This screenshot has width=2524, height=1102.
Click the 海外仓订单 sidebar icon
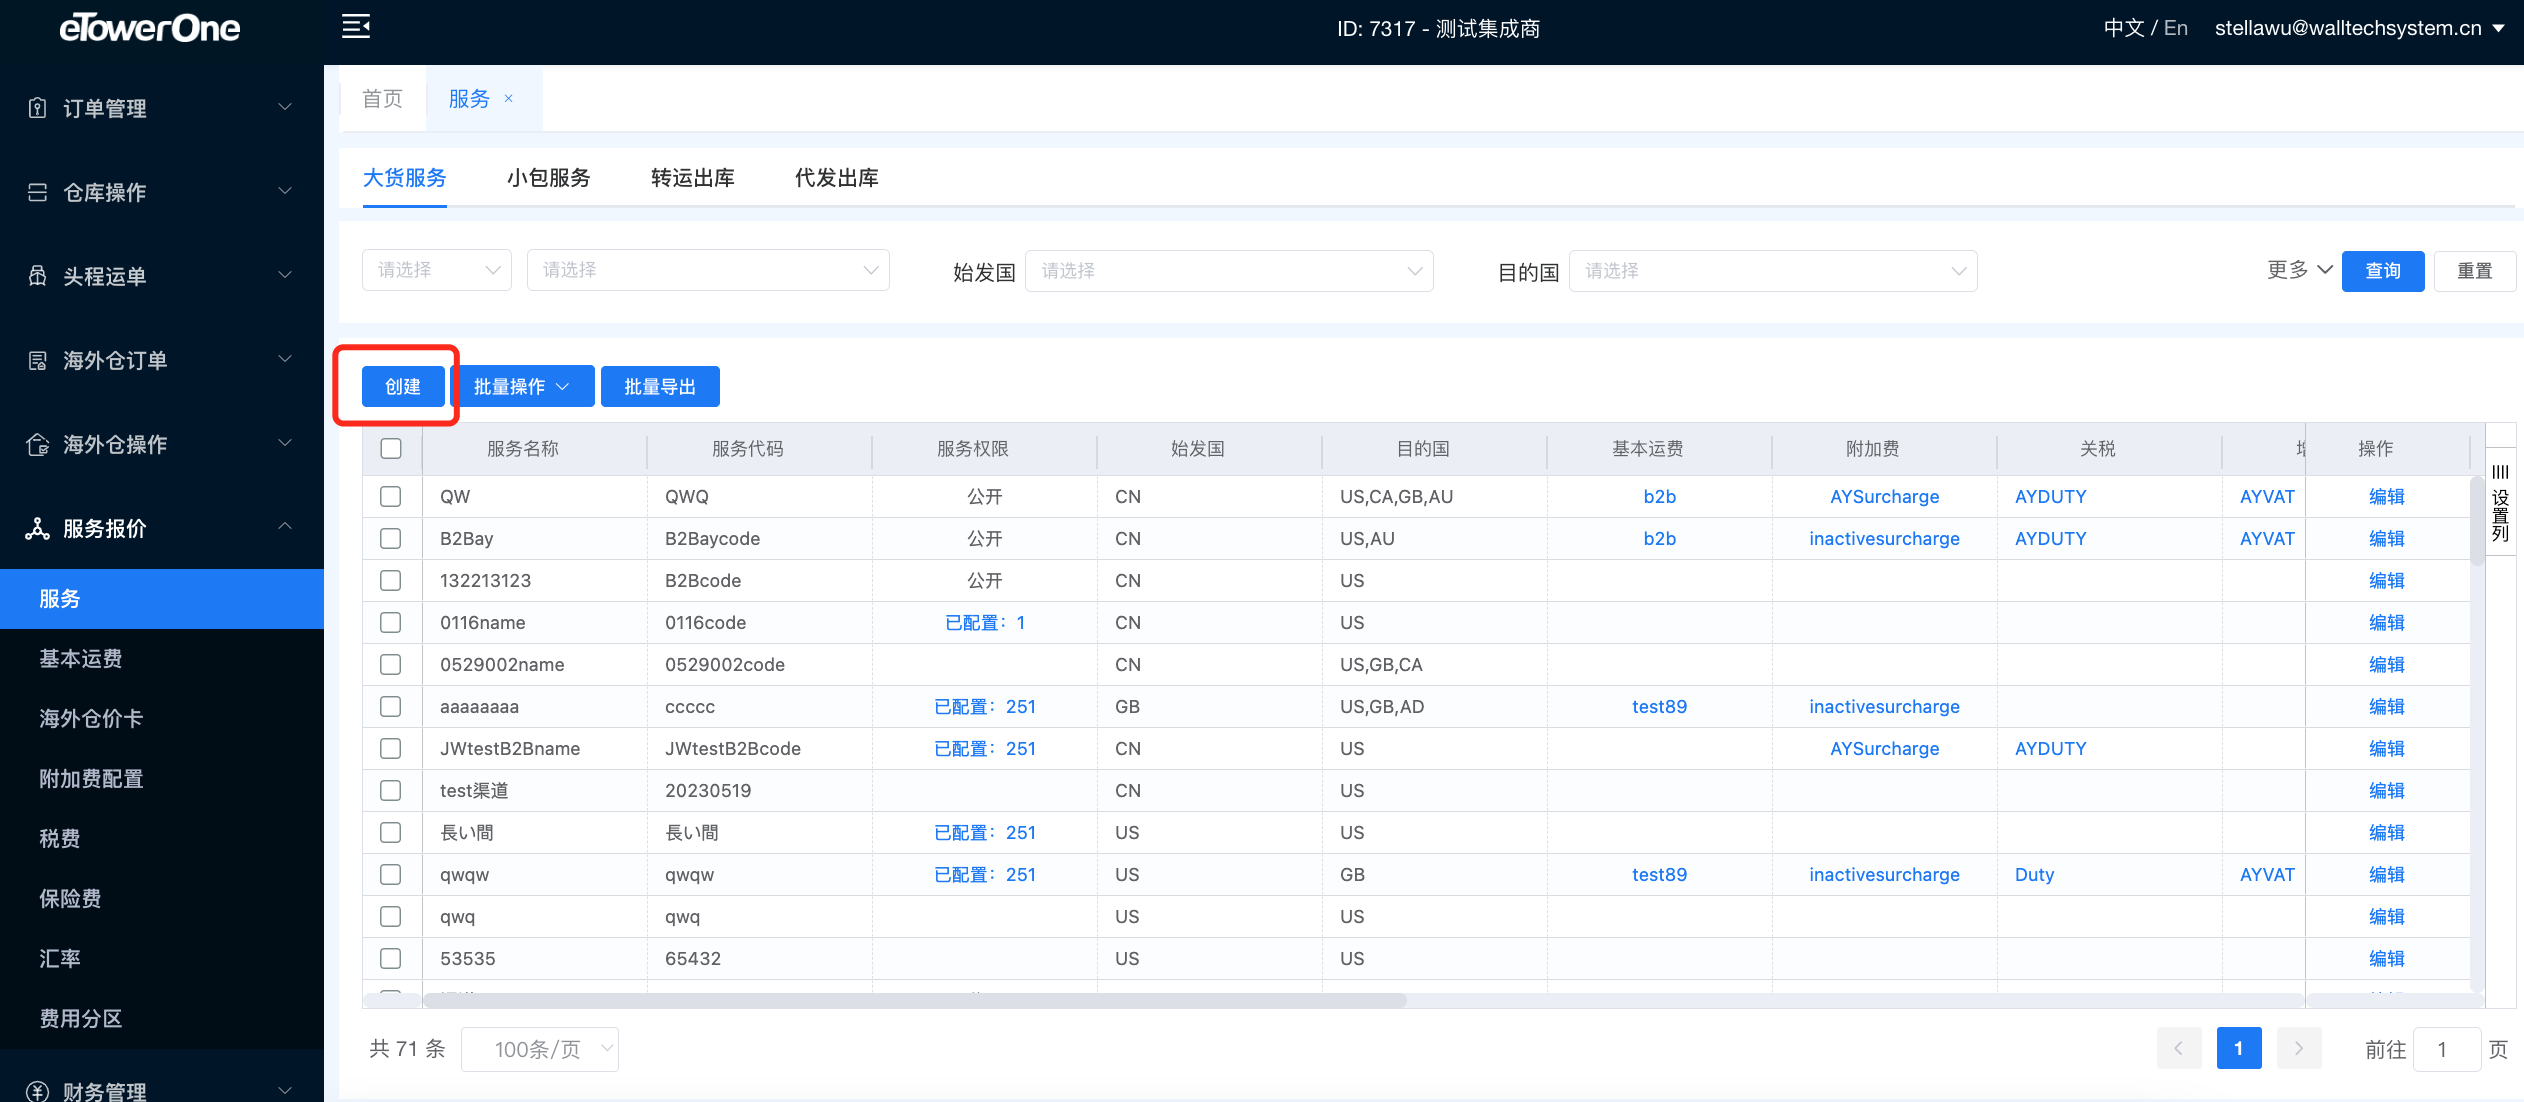tap(37, 360)
